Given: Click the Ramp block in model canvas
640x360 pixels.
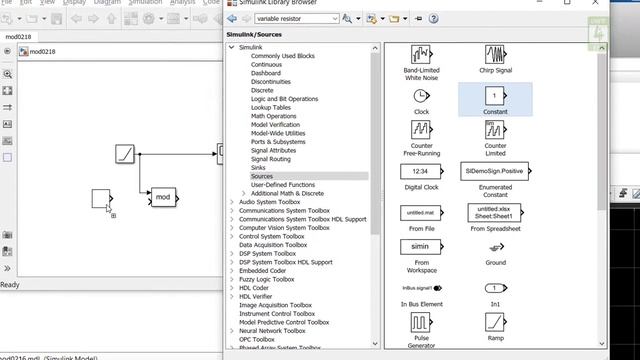Looking at the screenshot, I should tap(124, 154).
